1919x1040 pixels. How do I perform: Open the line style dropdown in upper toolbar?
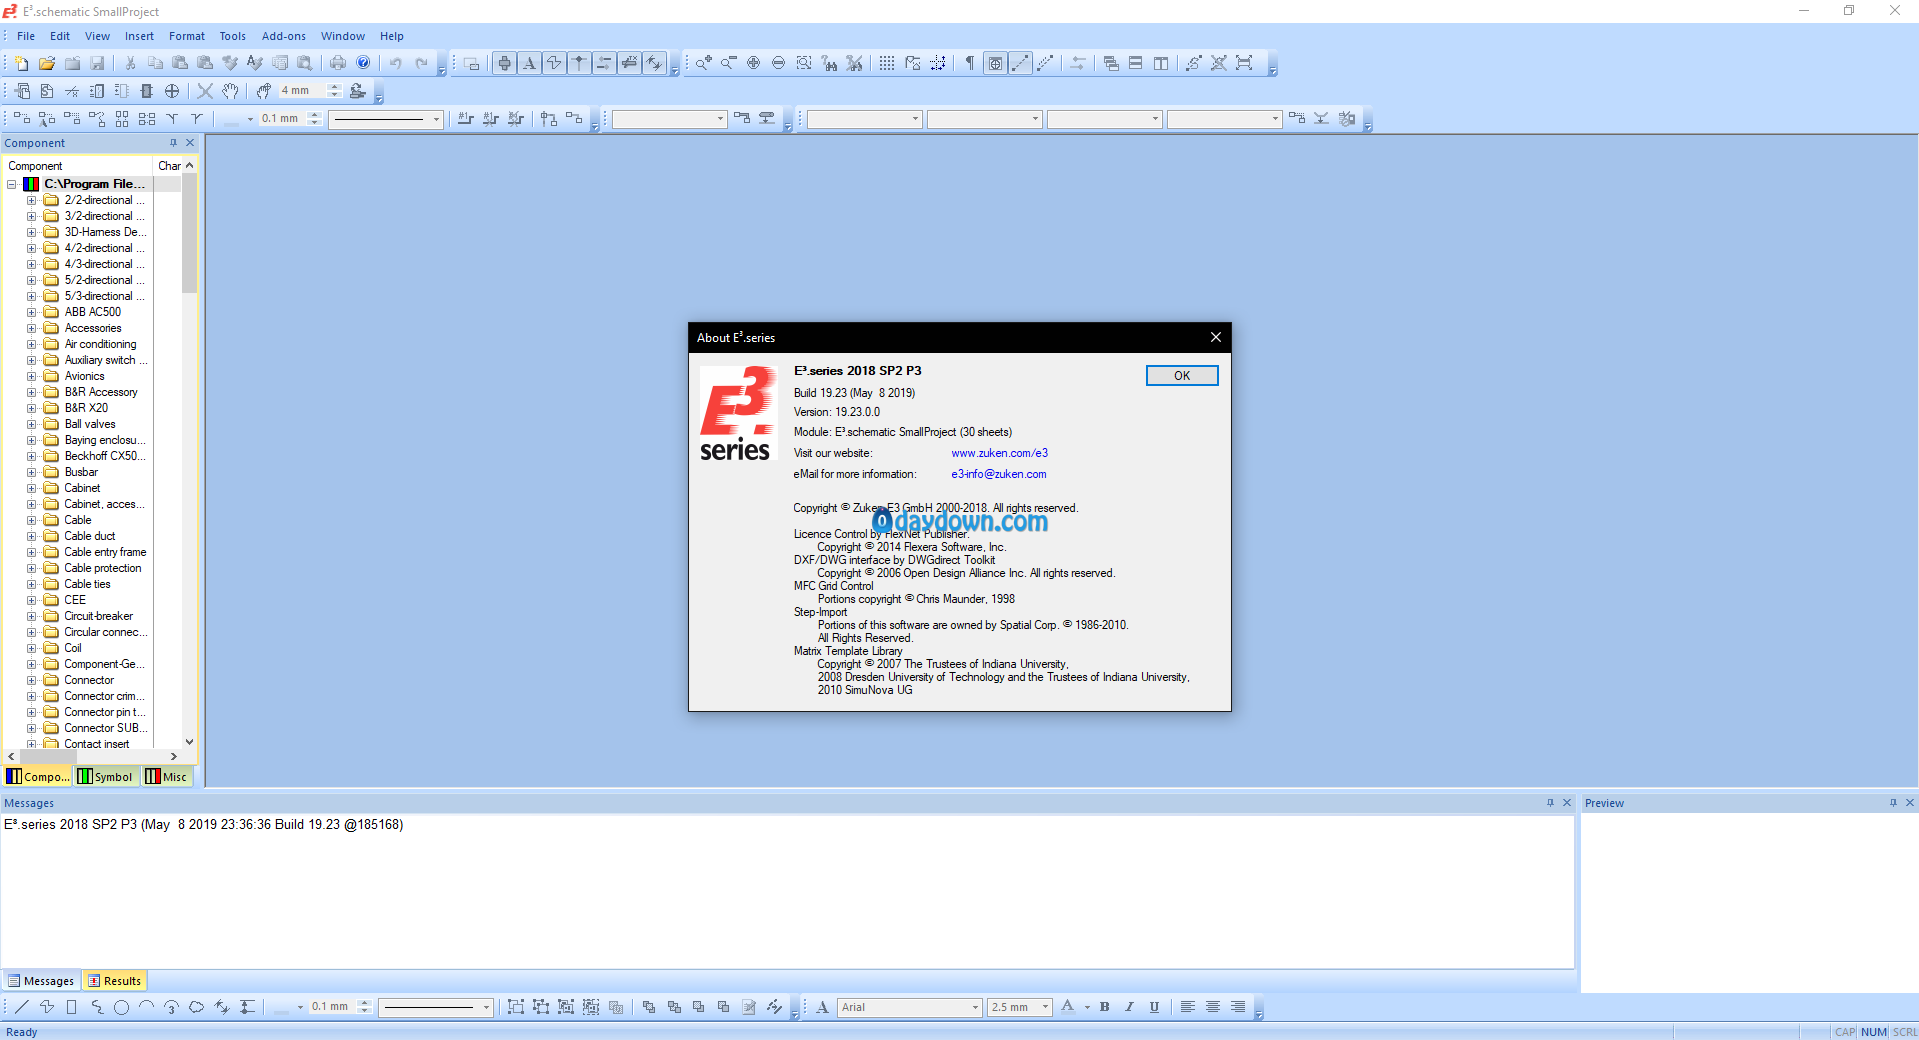click(436, 119)
